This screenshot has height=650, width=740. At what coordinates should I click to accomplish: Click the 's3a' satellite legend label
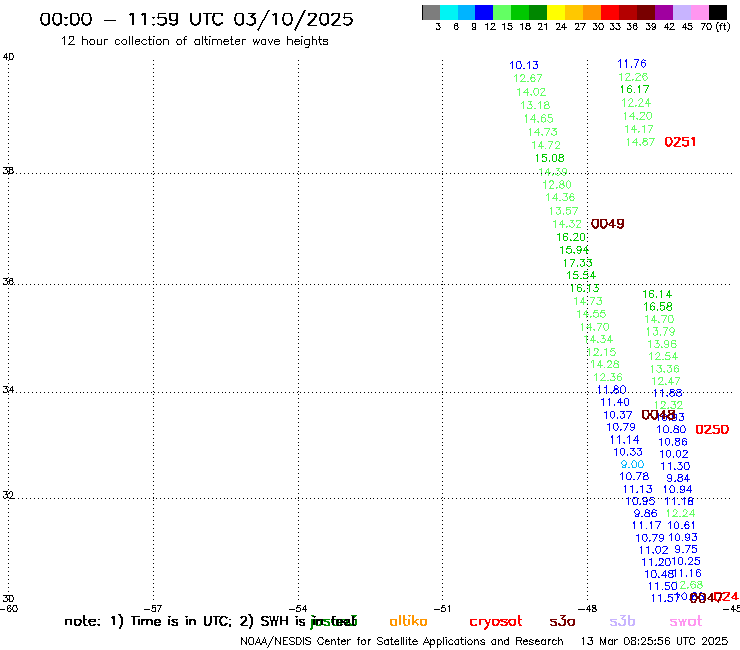562,621
